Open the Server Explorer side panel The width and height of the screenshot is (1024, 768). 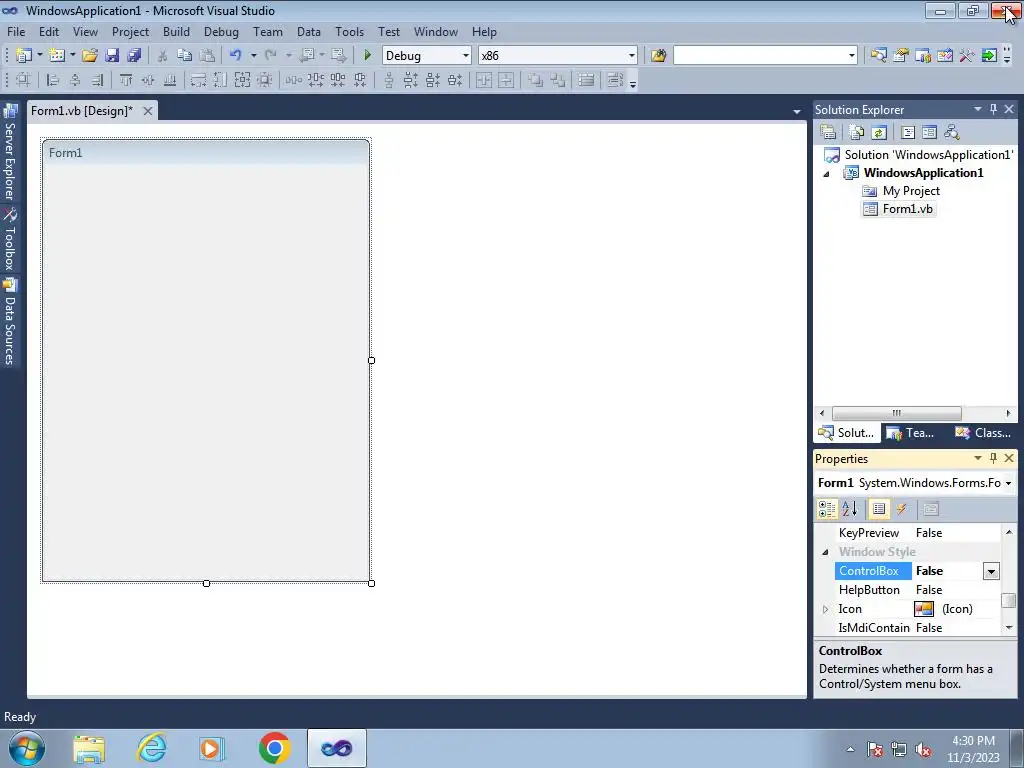[10, 153]
